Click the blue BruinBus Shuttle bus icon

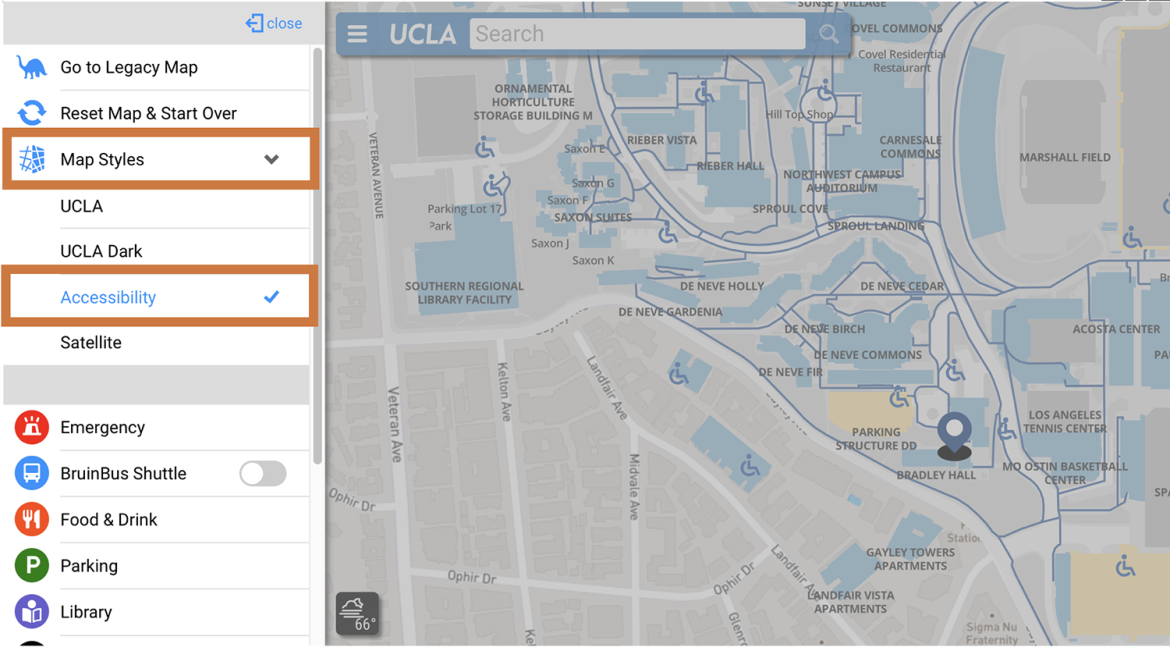click(x=31, y=474)
